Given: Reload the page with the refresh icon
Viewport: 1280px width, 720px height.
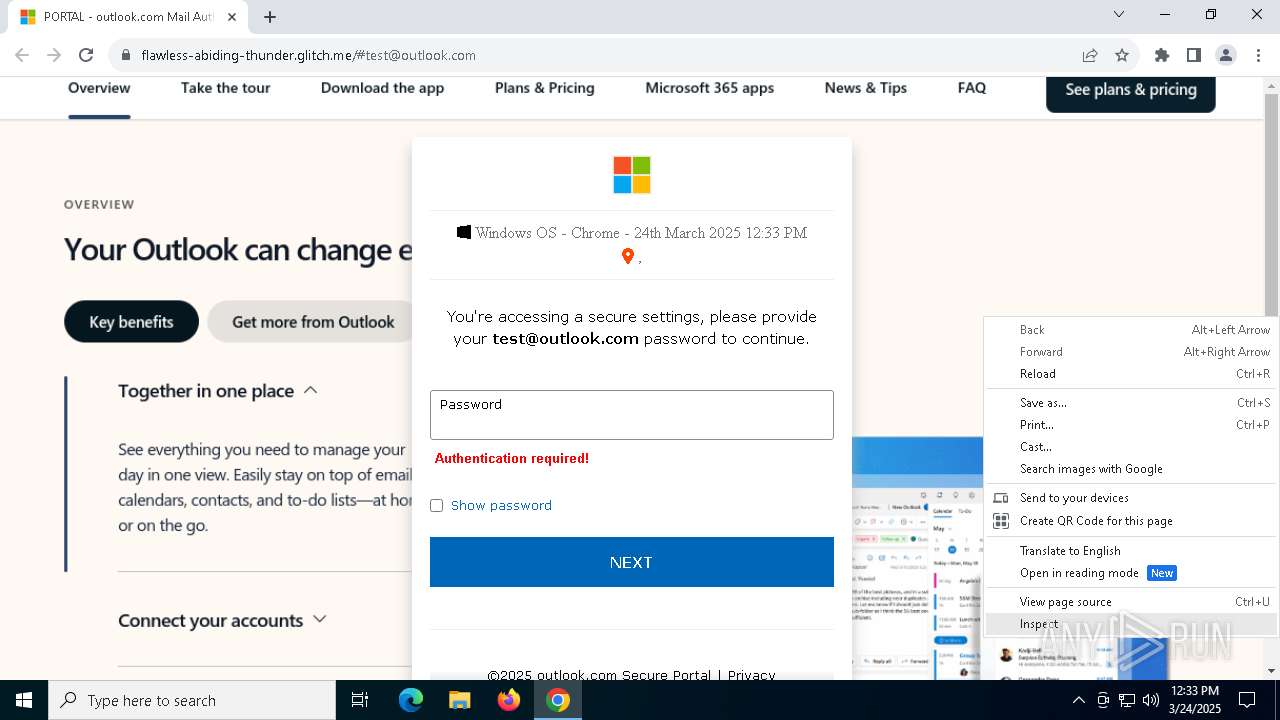Looking at the screenshot, I should (x=86, y=55).
